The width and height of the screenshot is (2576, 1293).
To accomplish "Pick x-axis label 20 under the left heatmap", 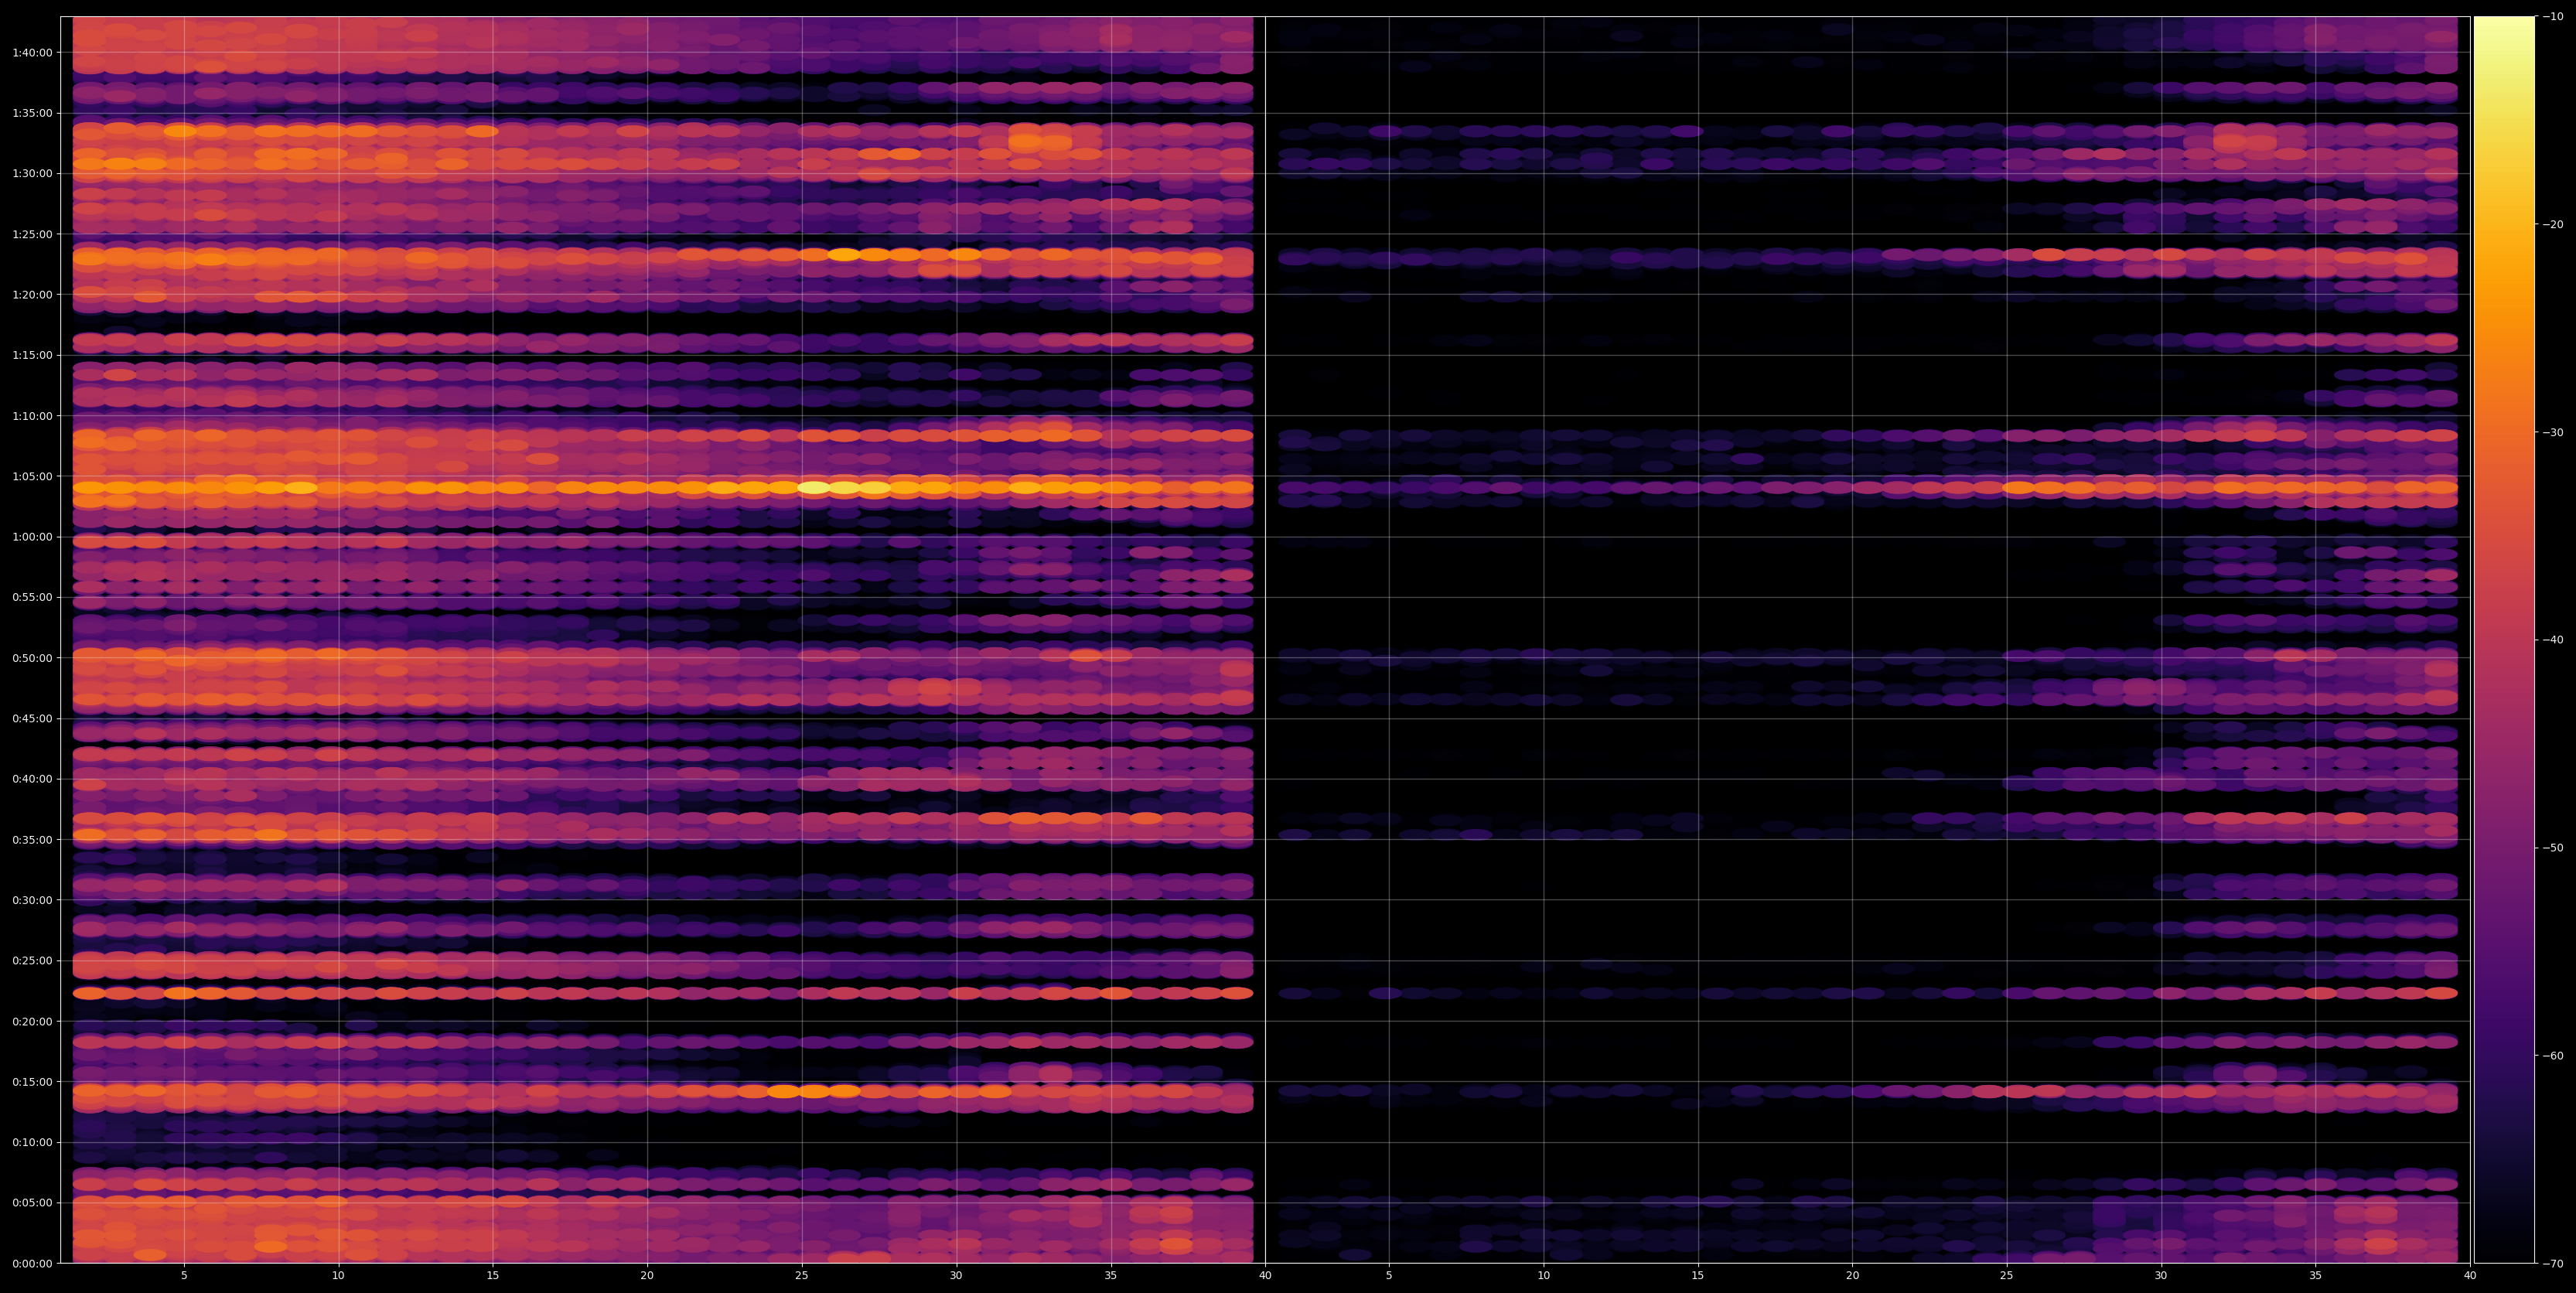I will pos(647,1275).
